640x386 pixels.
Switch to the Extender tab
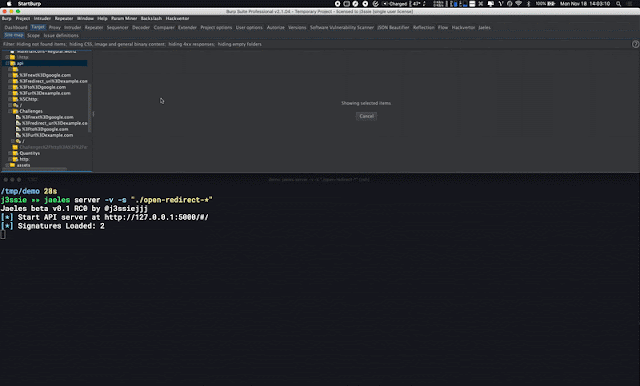pyautogui.click(x=187, y=27)
